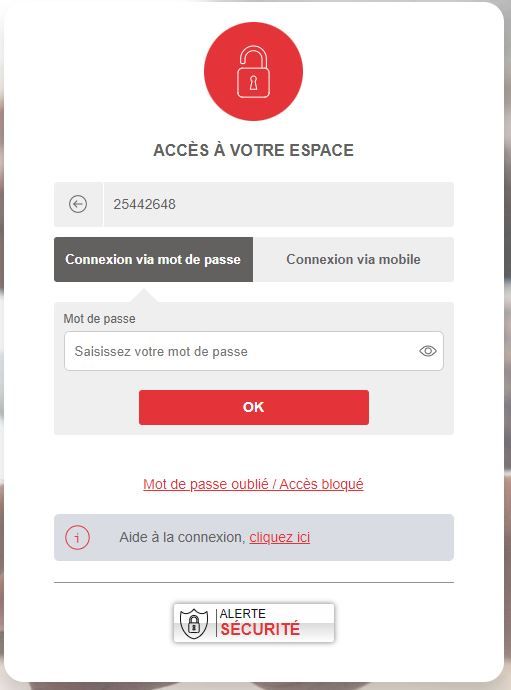Focus the Saisissez votre mot de passe field
The width and height of the screenshot is (511, 690).
254,351
